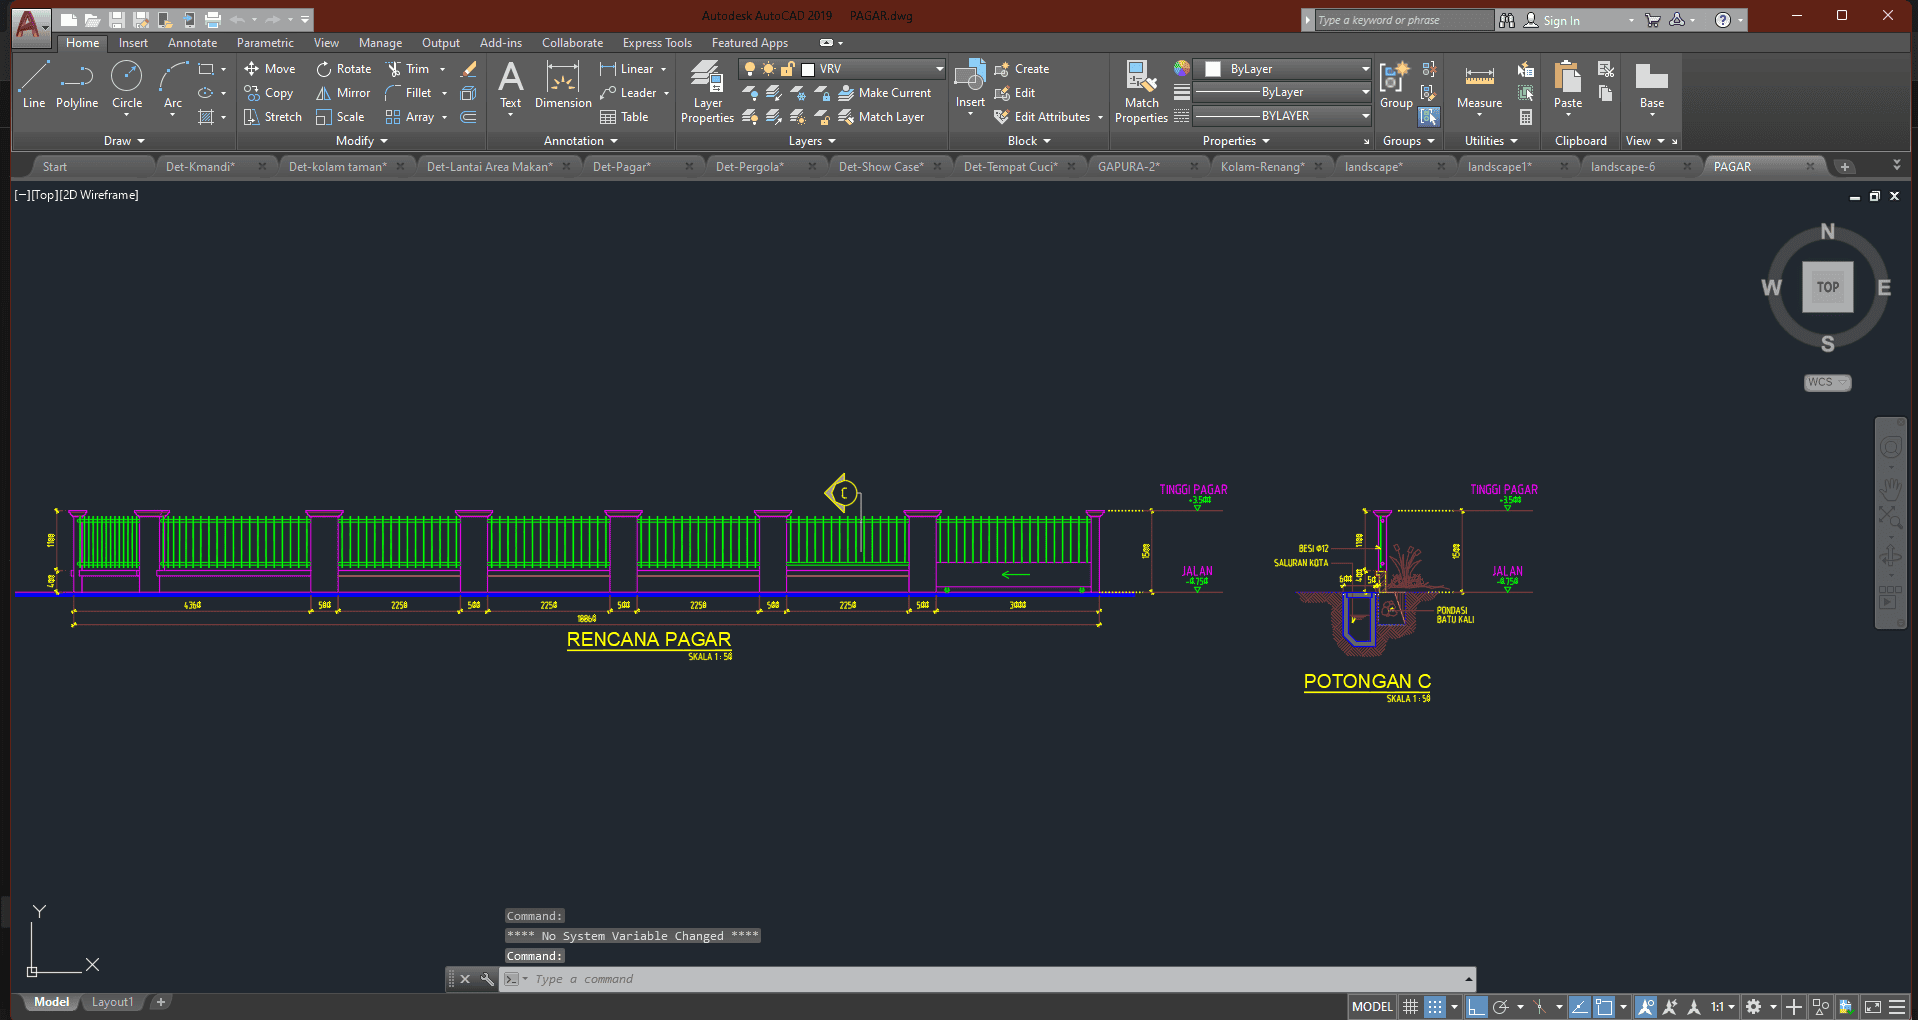Toggle snap mode in status bar
The width and height of the screenshot is (1918, 1020).
1435,1007
